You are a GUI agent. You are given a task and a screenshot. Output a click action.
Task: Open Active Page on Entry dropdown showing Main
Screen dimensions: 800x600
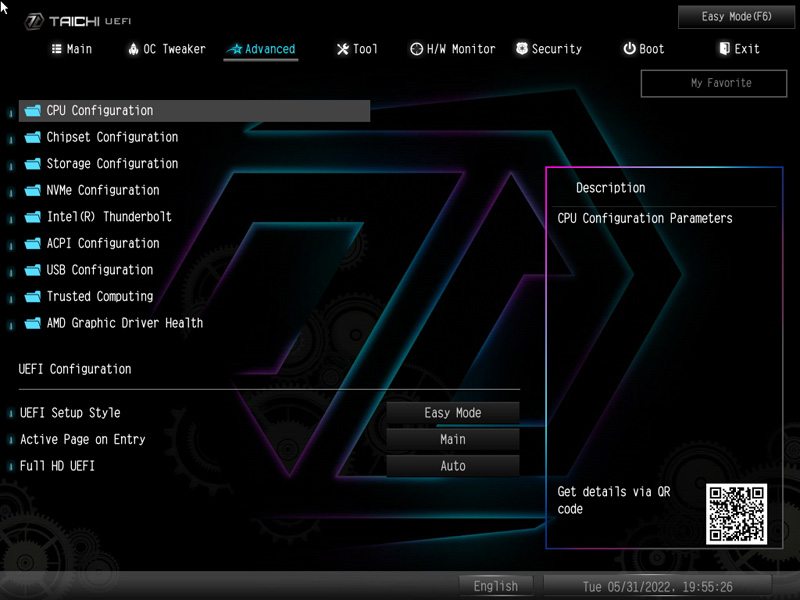pyautogui.click(x=453, y=439)
